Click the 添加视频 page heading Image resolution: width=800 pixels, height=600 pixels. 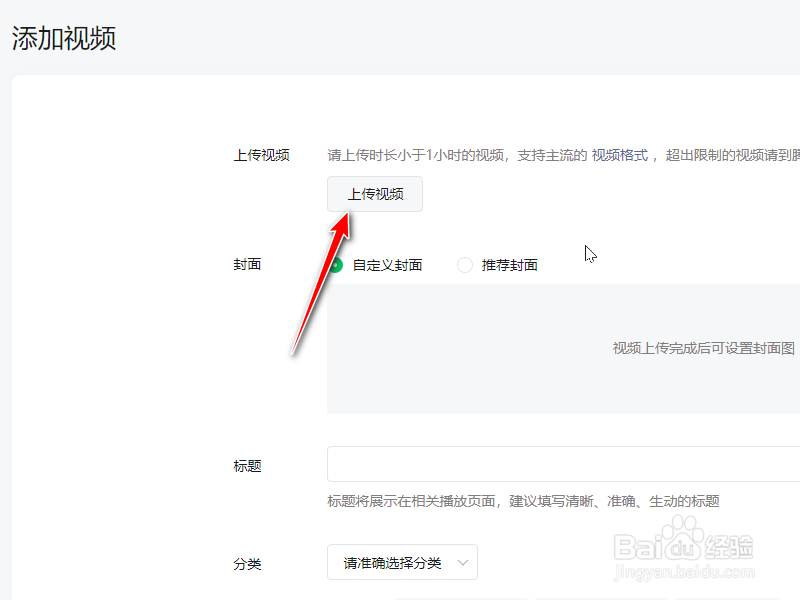point(63,38)
